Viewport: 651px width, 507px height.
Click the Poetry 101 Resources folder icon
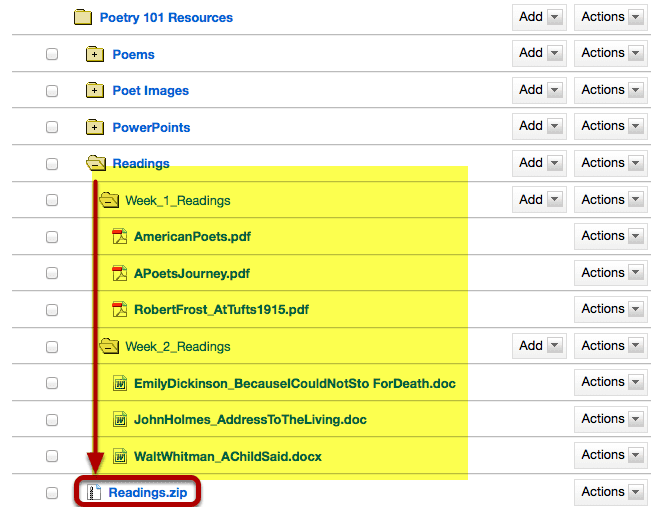click(x=83, y=17)
